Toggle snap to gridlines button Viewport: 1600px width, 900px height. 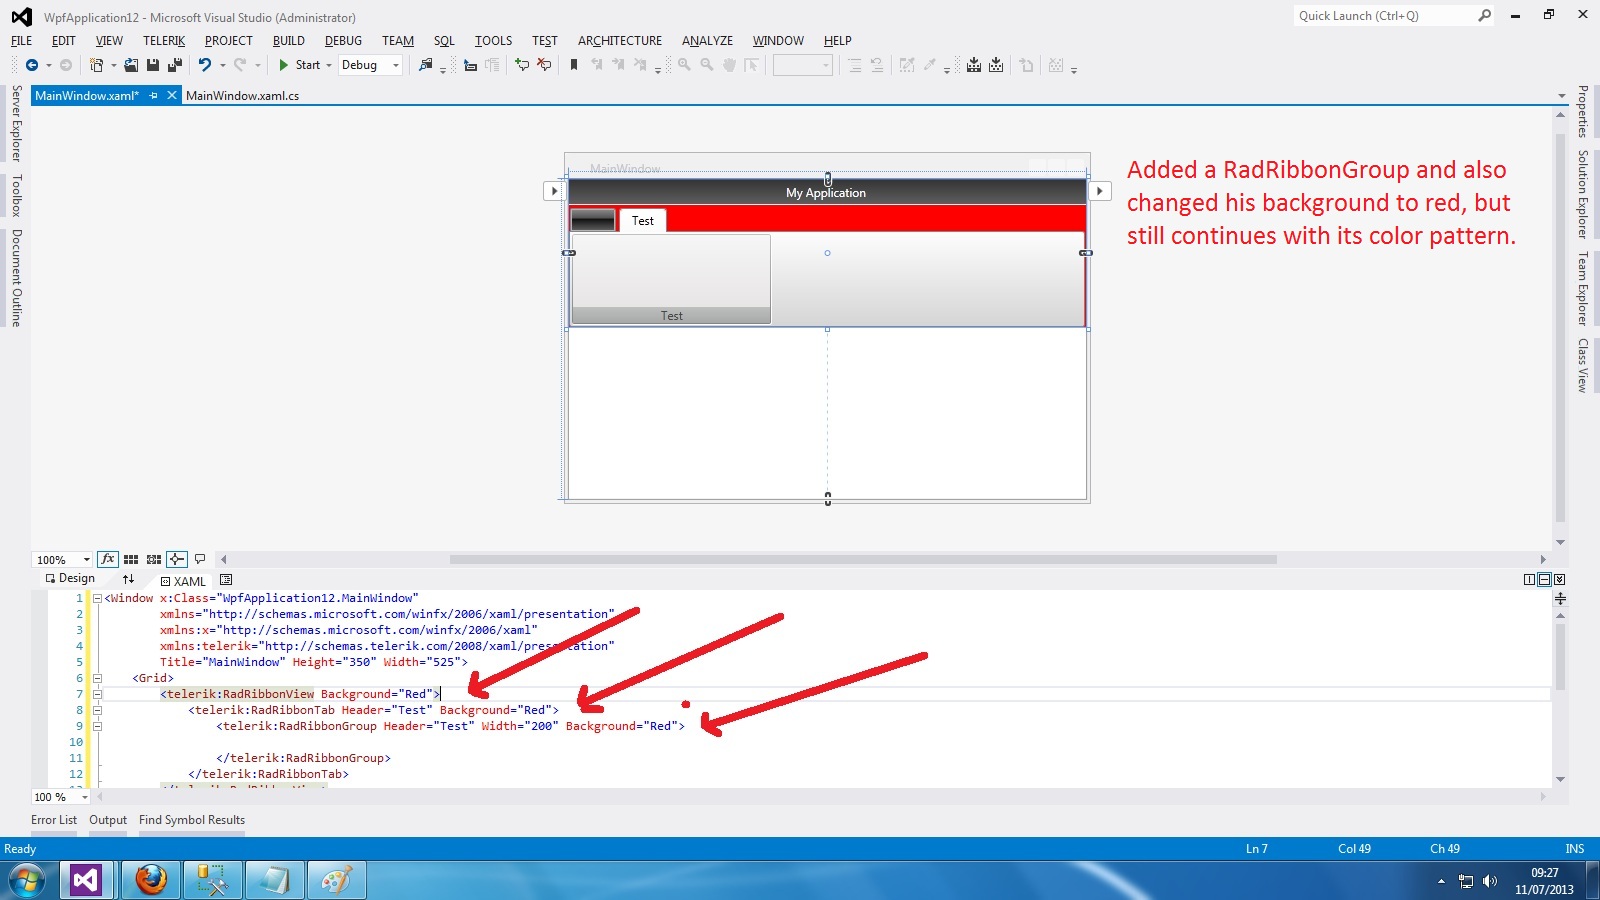pos(154,559)
